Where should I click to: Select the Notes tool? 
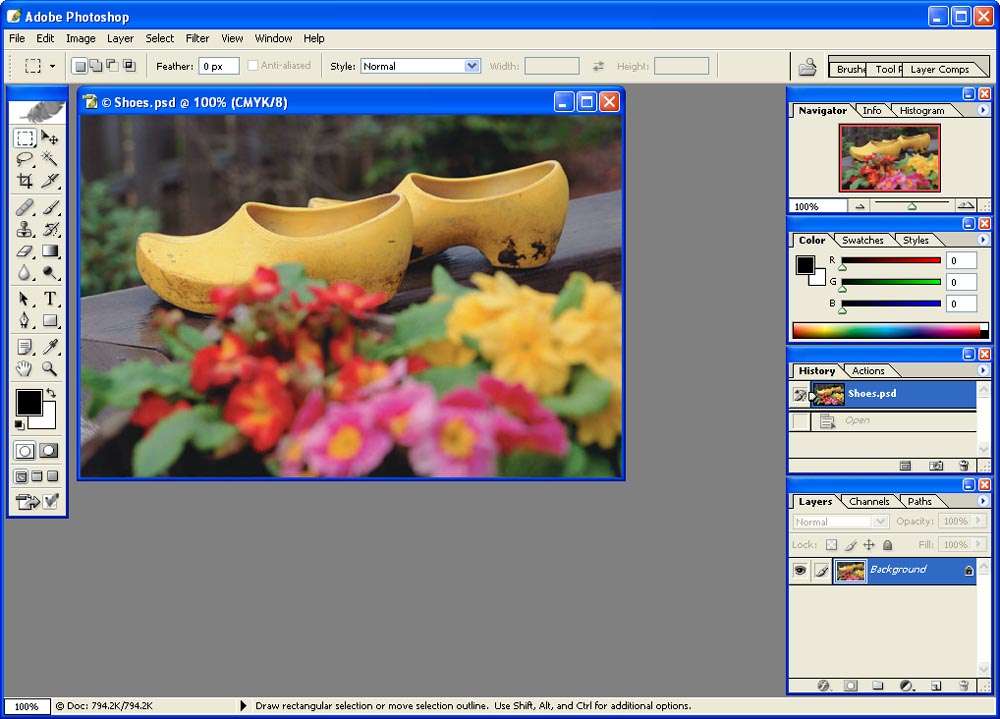[25, 346]
